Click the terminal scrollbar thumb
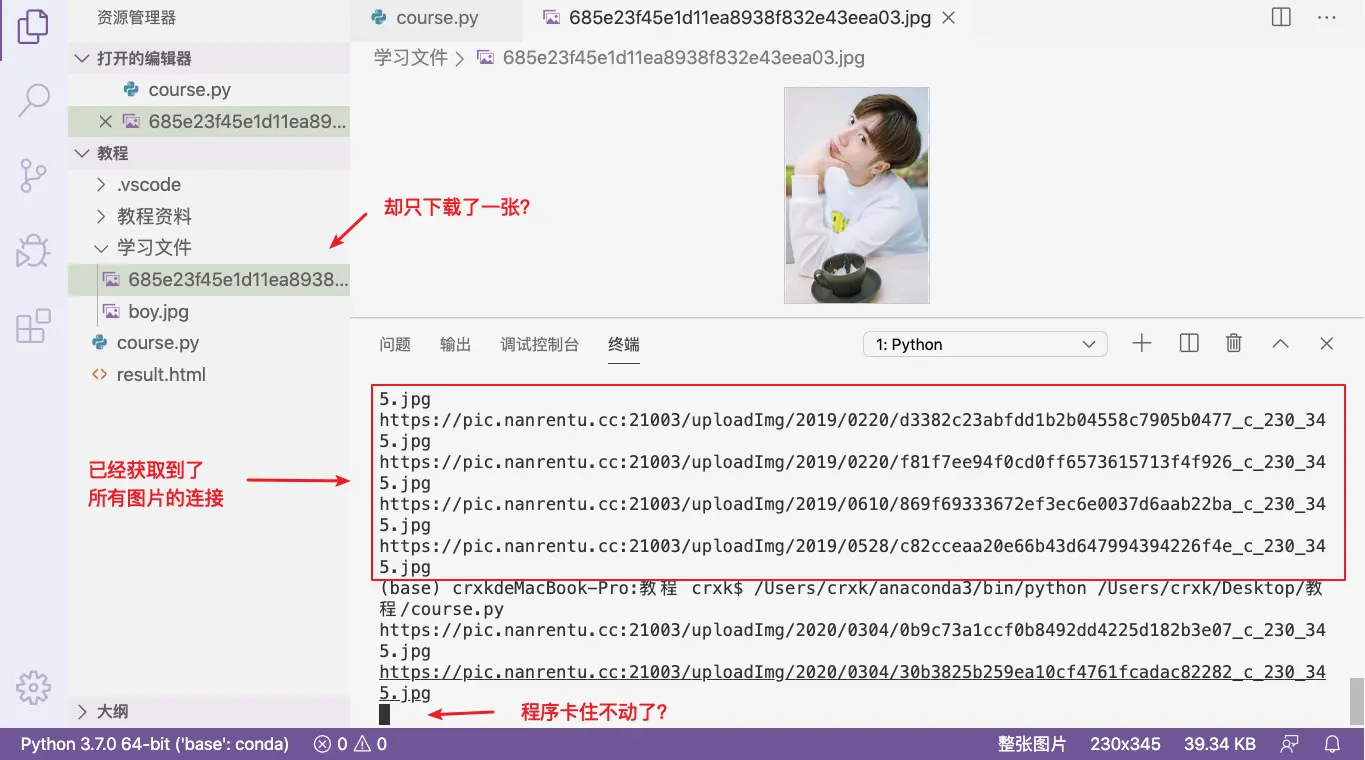This screenshot has width=1365, height=760. coord(1356,700)
